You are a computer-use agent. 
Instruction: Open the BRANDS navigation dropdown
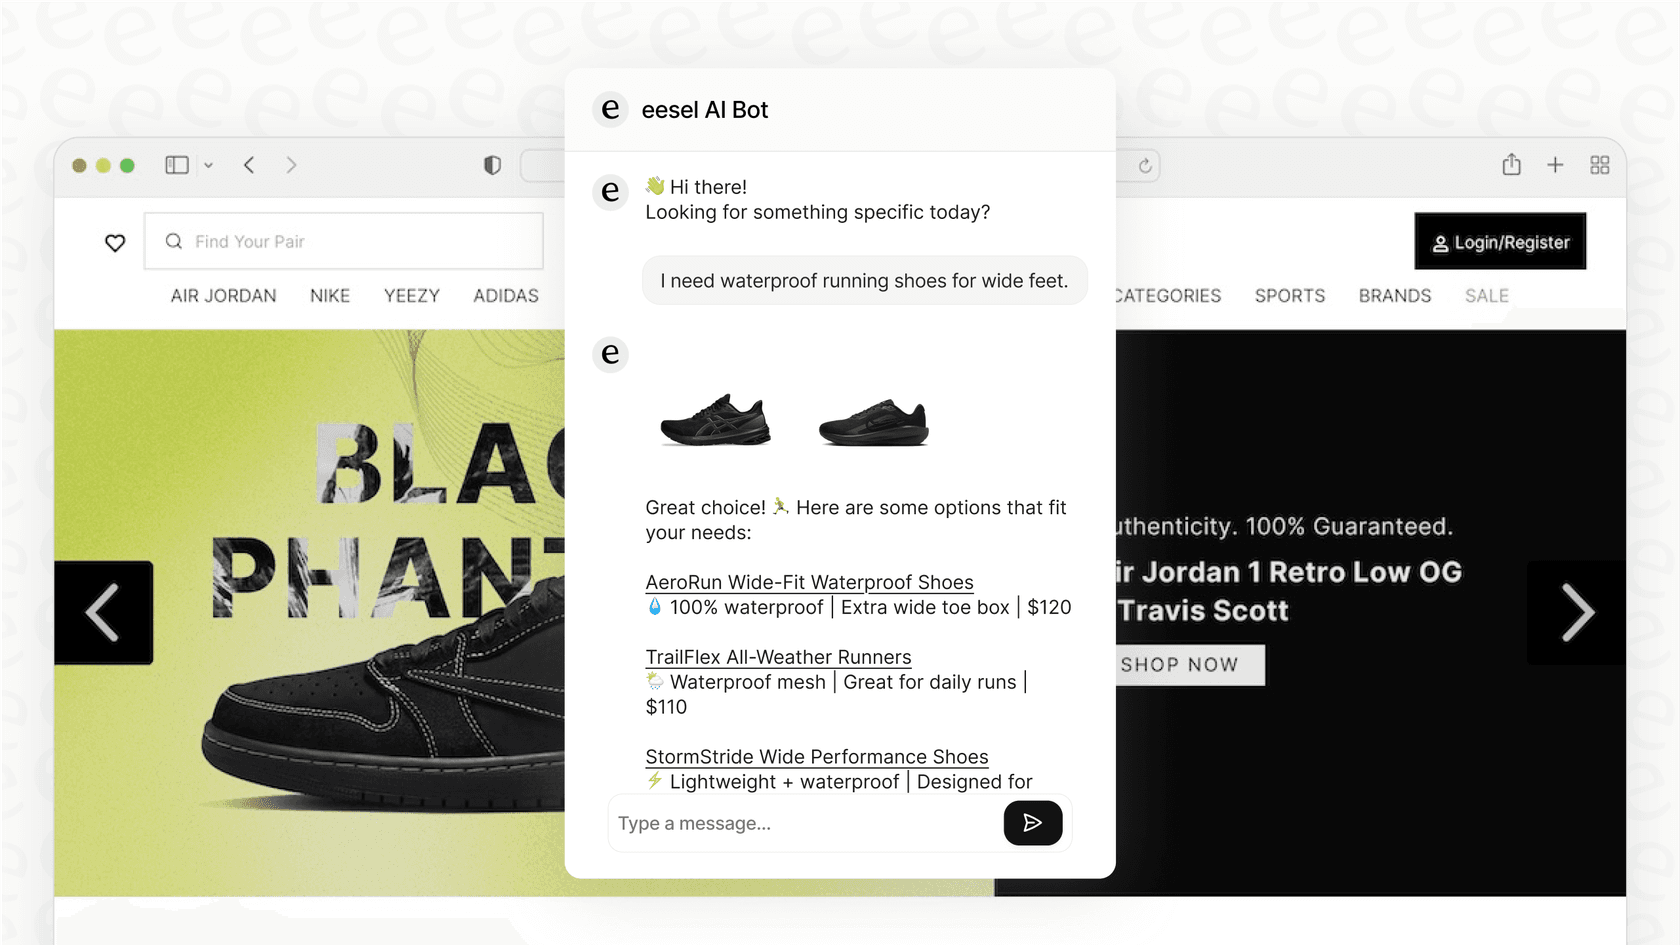(1394, 295)
